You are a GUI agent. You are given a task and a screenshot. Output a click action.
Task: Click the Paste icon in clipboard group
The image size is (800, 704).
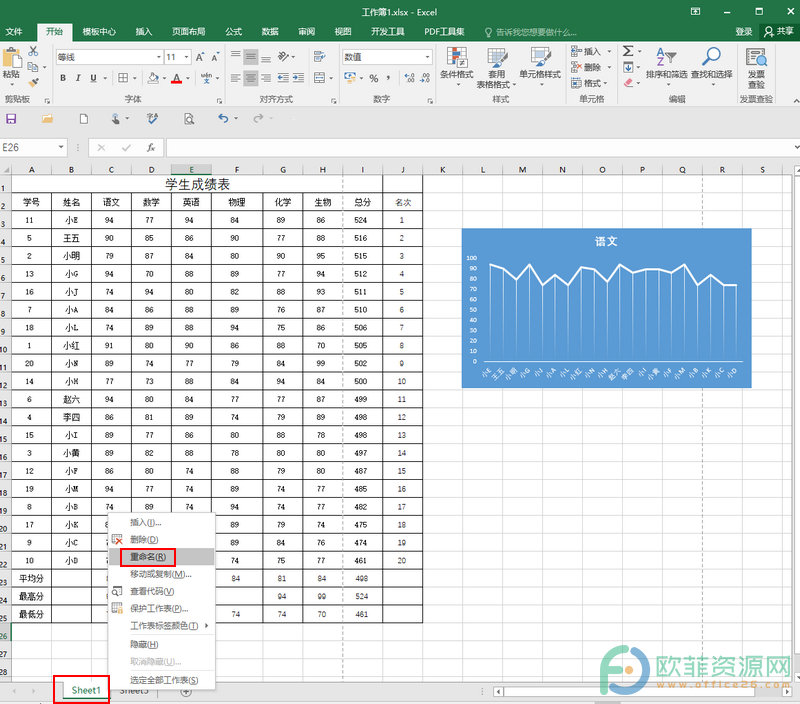pos(11,58)
